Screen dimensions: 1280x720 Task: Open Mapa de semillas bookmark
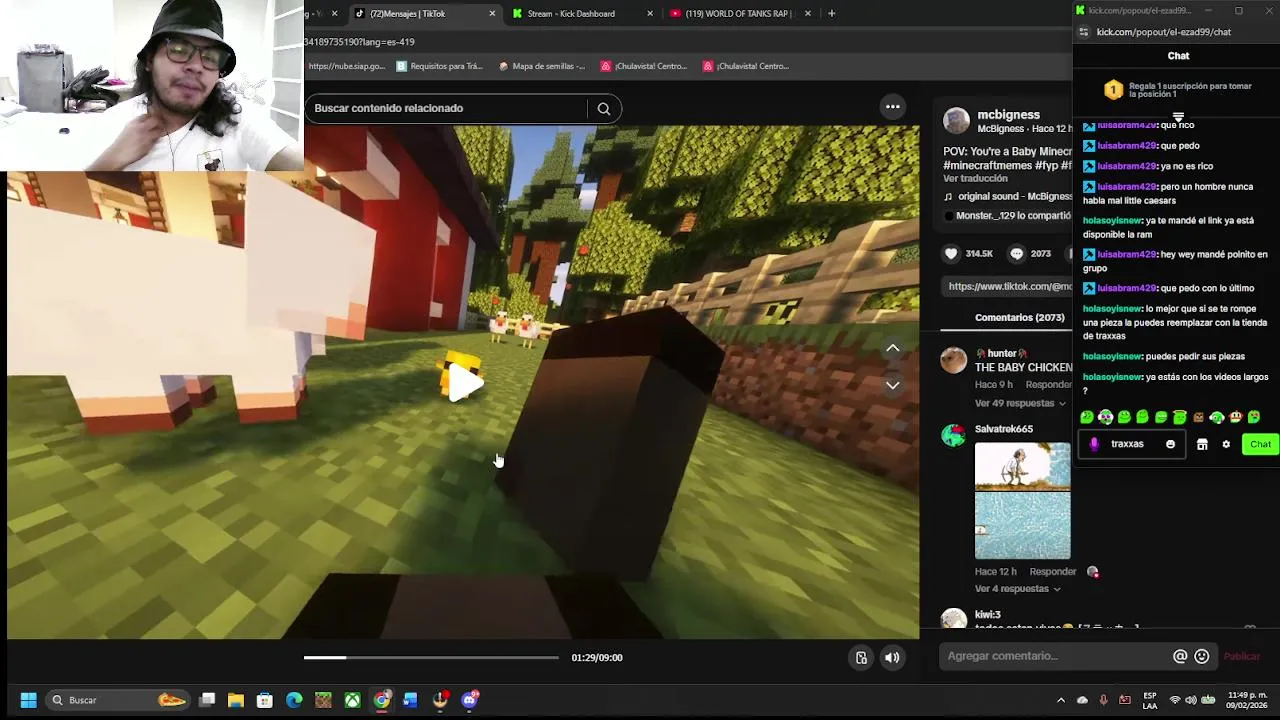click(541, 66)
